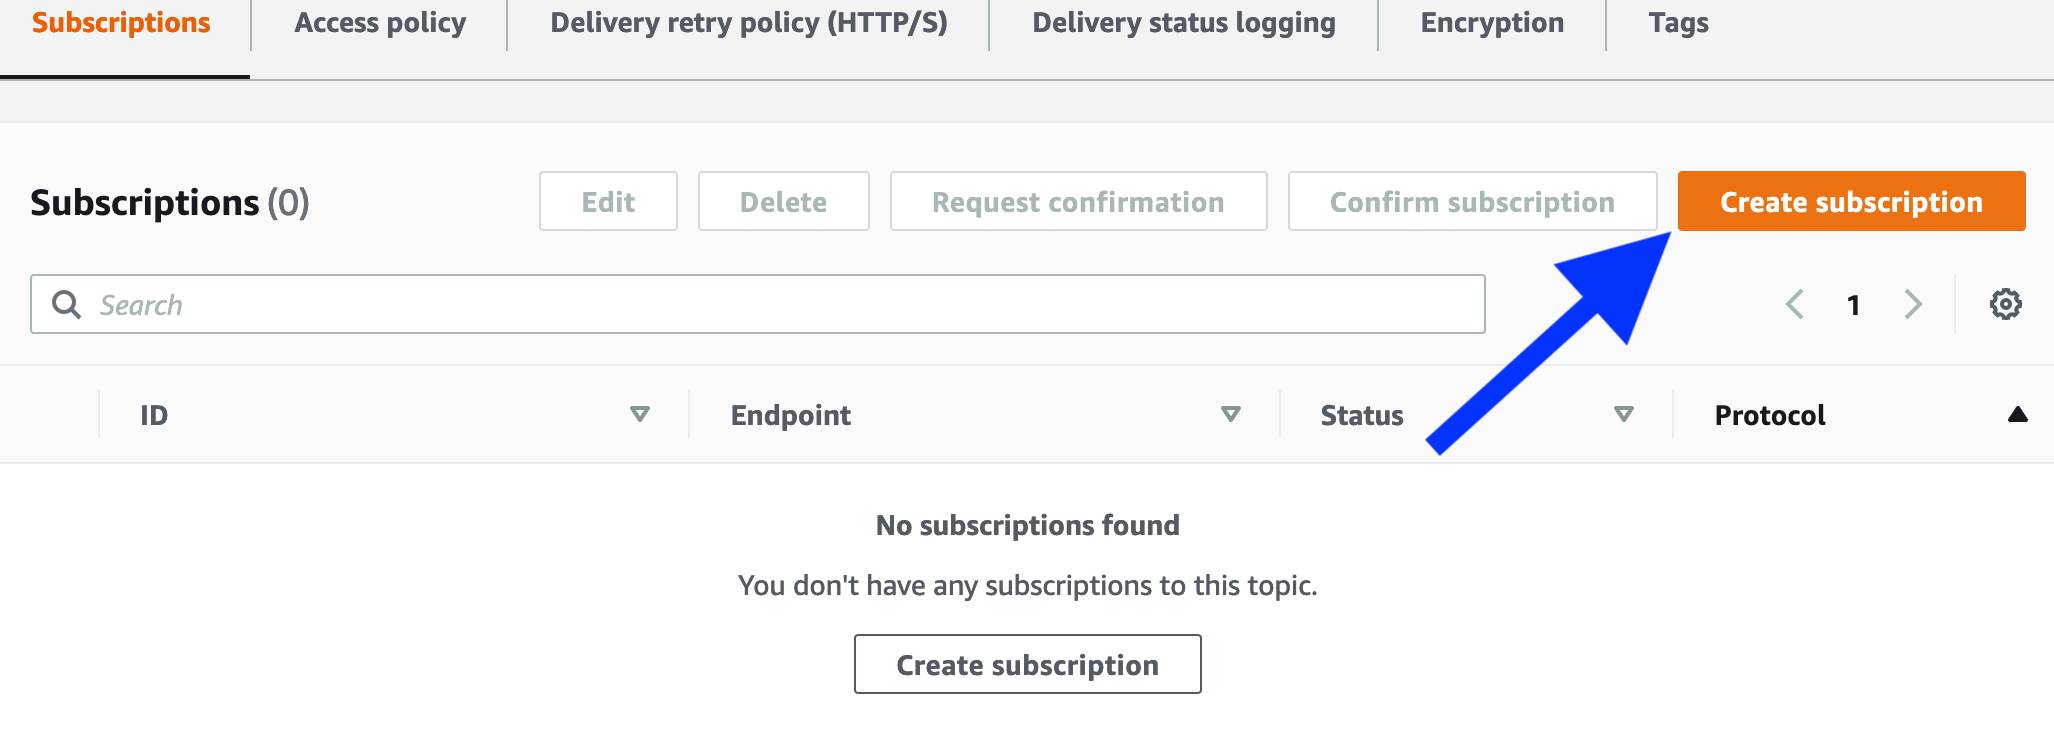Click the search magnifier icon
Screen dimensions: 2054x740
coord(66,304)
